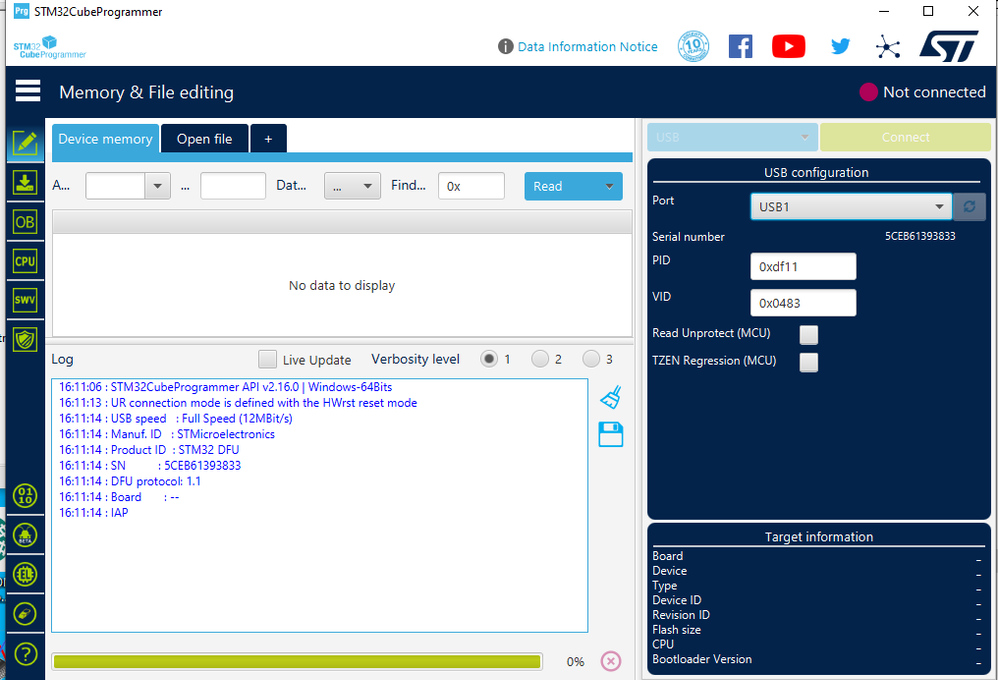Open ST YouTube channel icon
This screenshot has width=998, height=680.
click(x=789, y=46)
